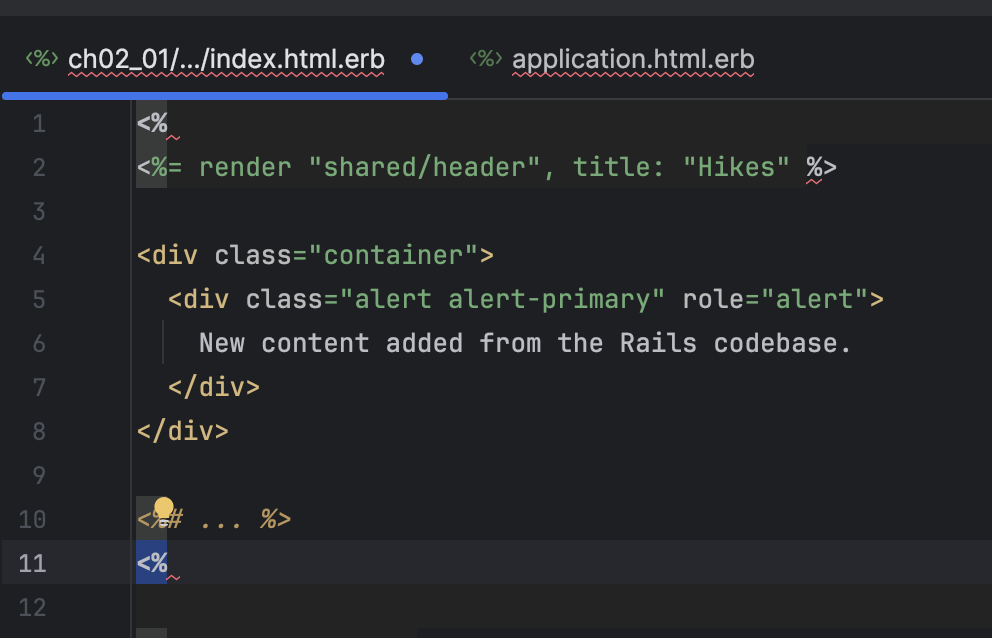This screenshot has height=638, width=992.
Task: Click line number 5 in the gutter
Action: [x=39, y=299]
